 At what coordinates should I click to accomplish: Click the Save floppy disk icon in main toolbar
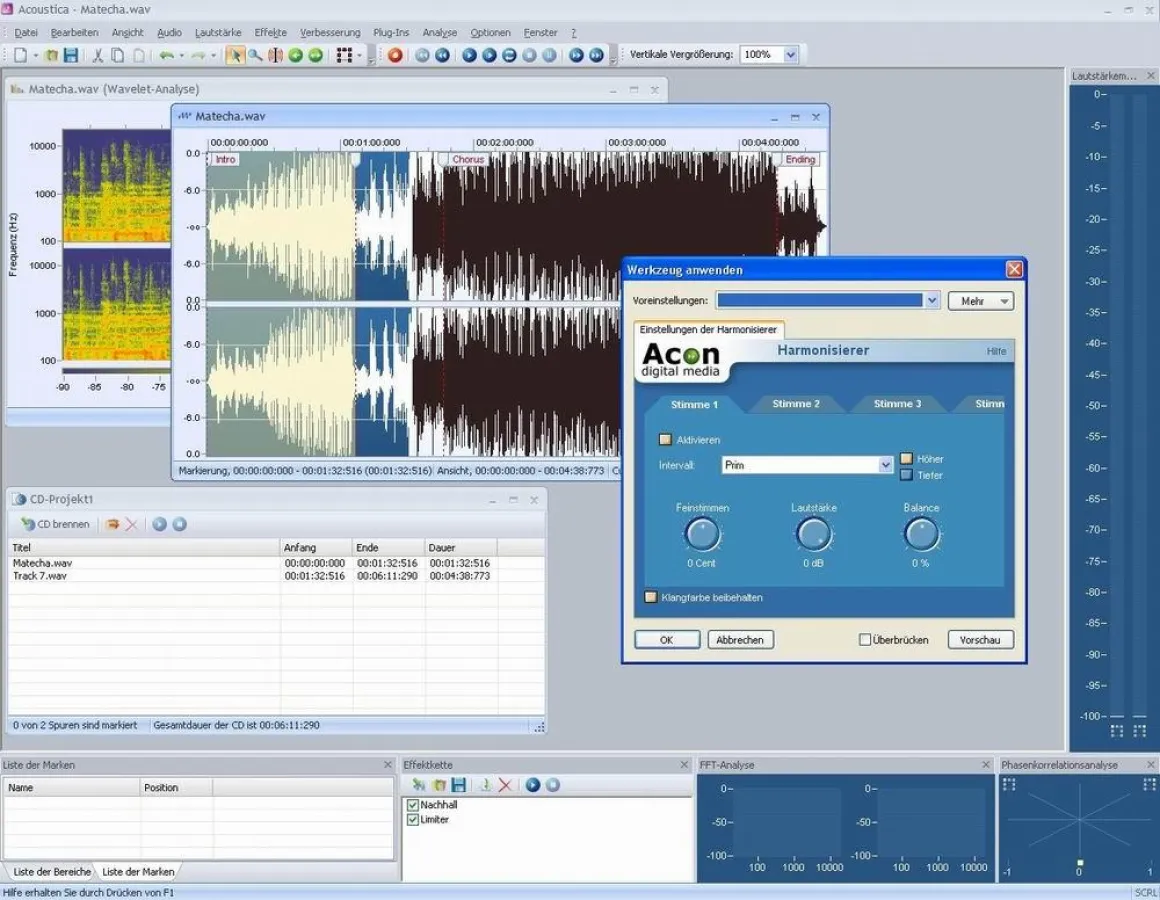[x=71, y=55]
